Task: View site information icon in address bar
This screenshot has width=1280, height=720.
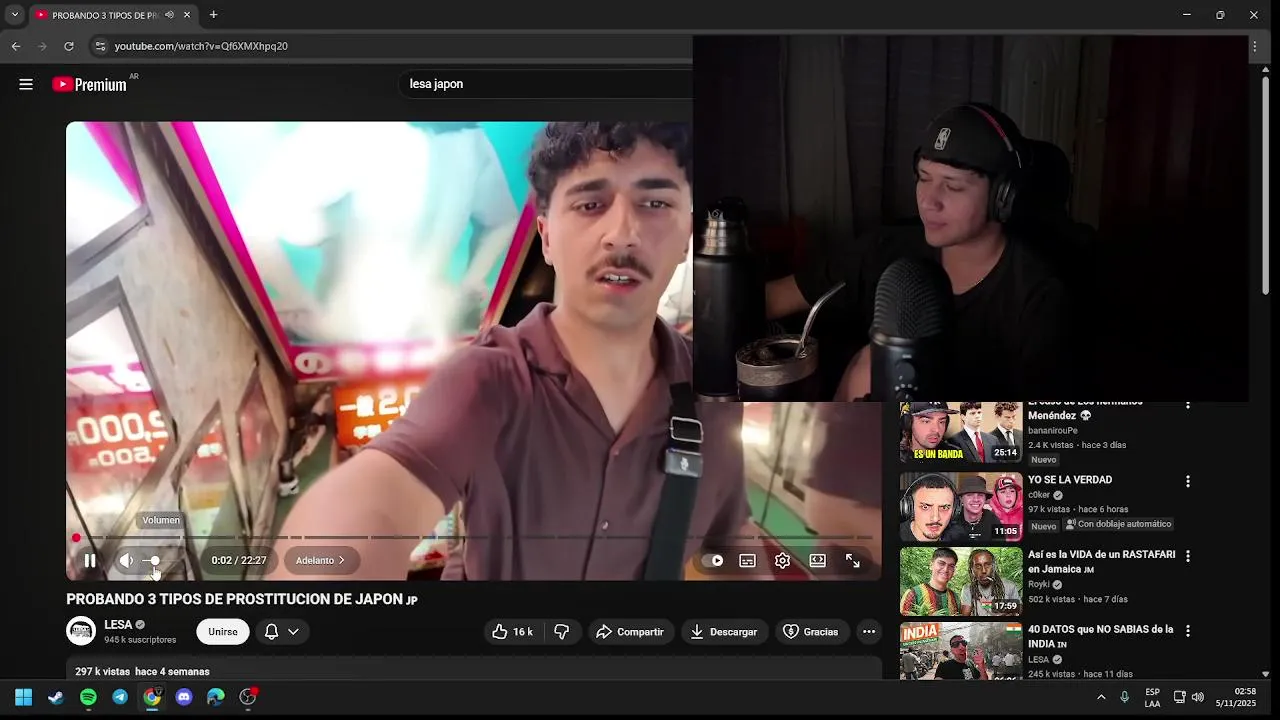Action: click(100, 46)
